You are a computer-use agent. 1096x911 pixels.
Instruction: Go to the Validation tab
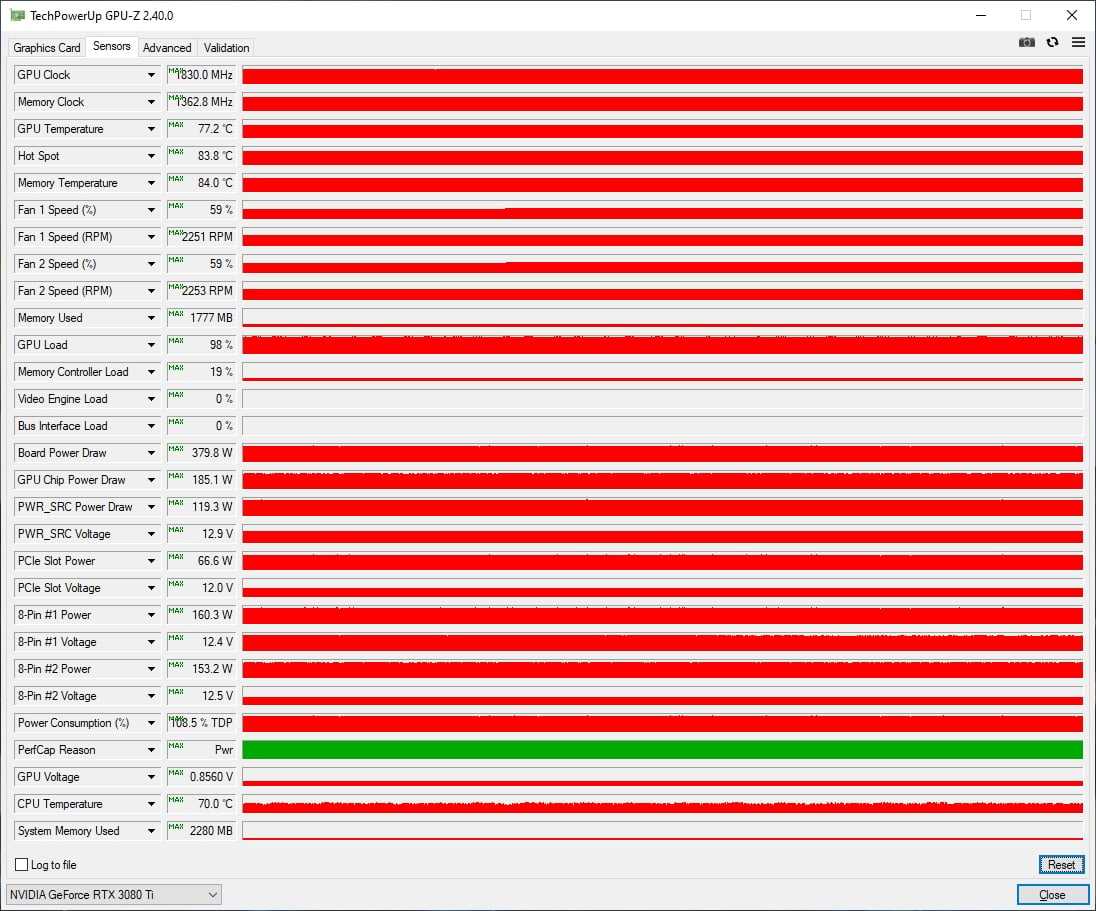pos(226,47)
